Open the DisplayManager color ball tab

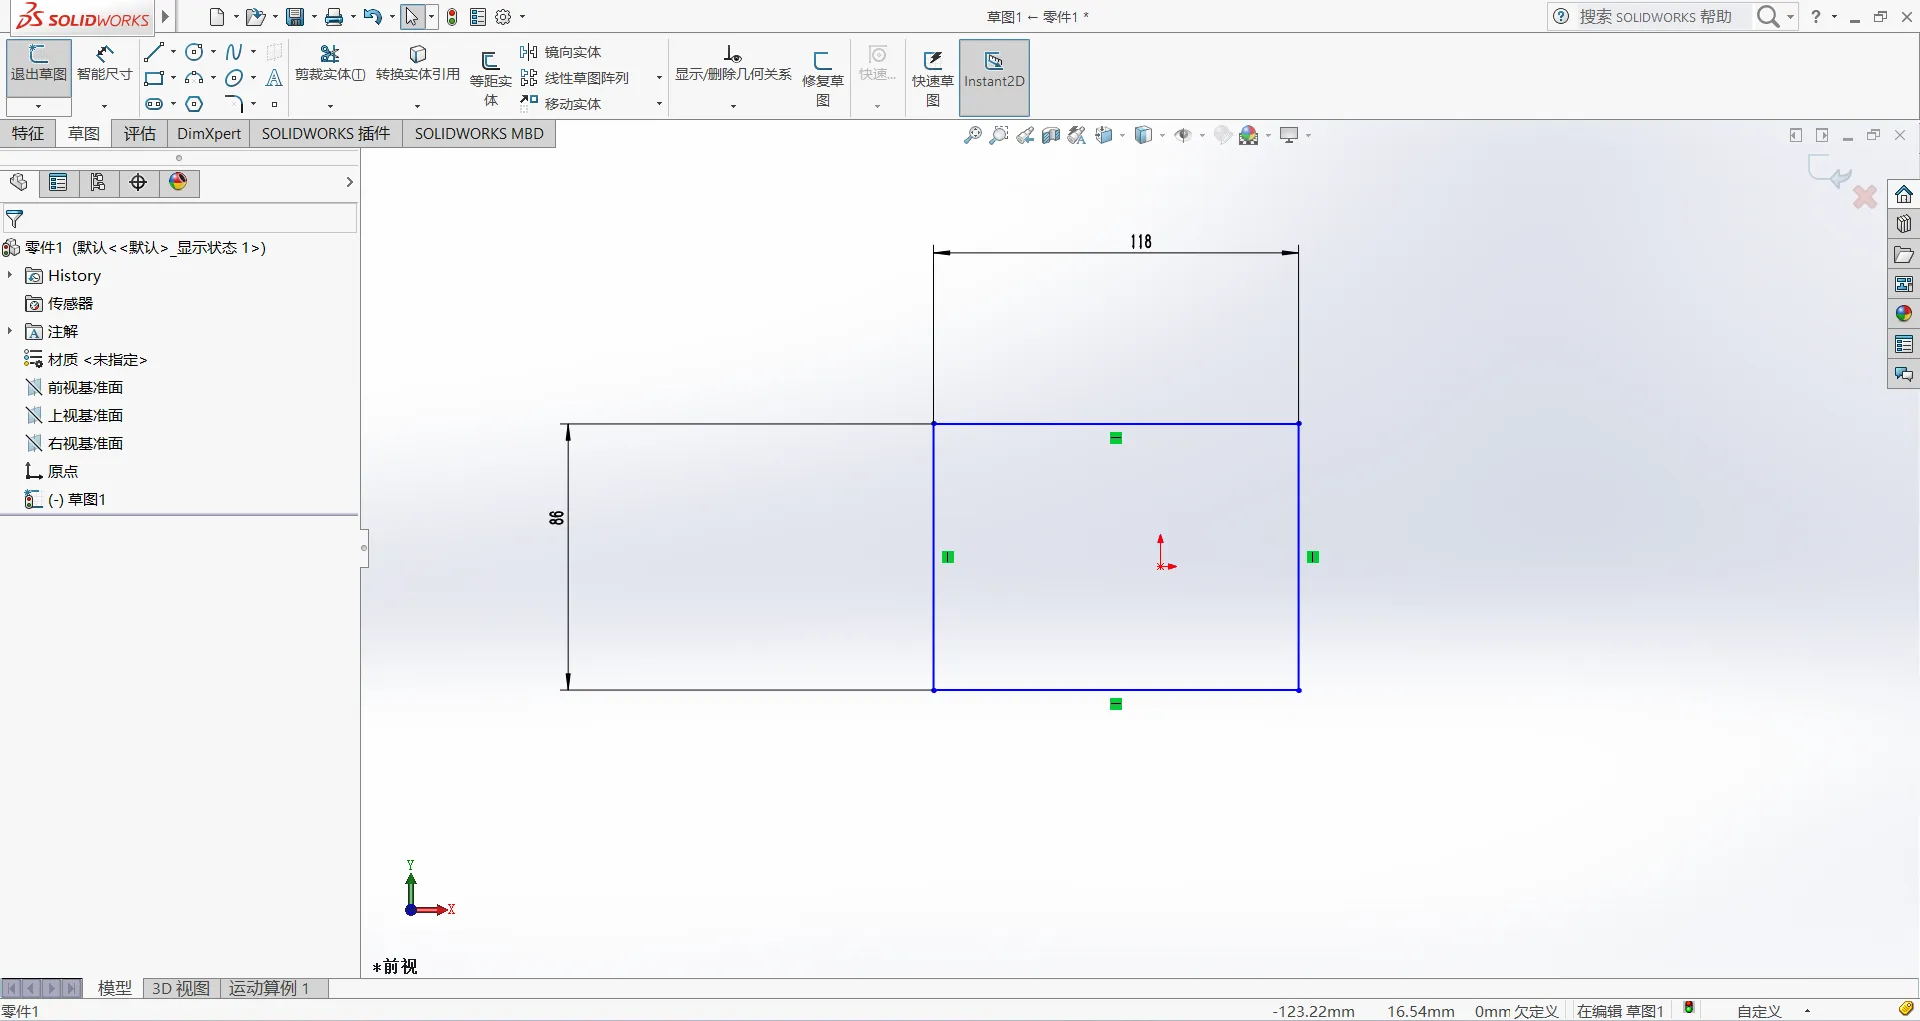[x=178, y=182]
